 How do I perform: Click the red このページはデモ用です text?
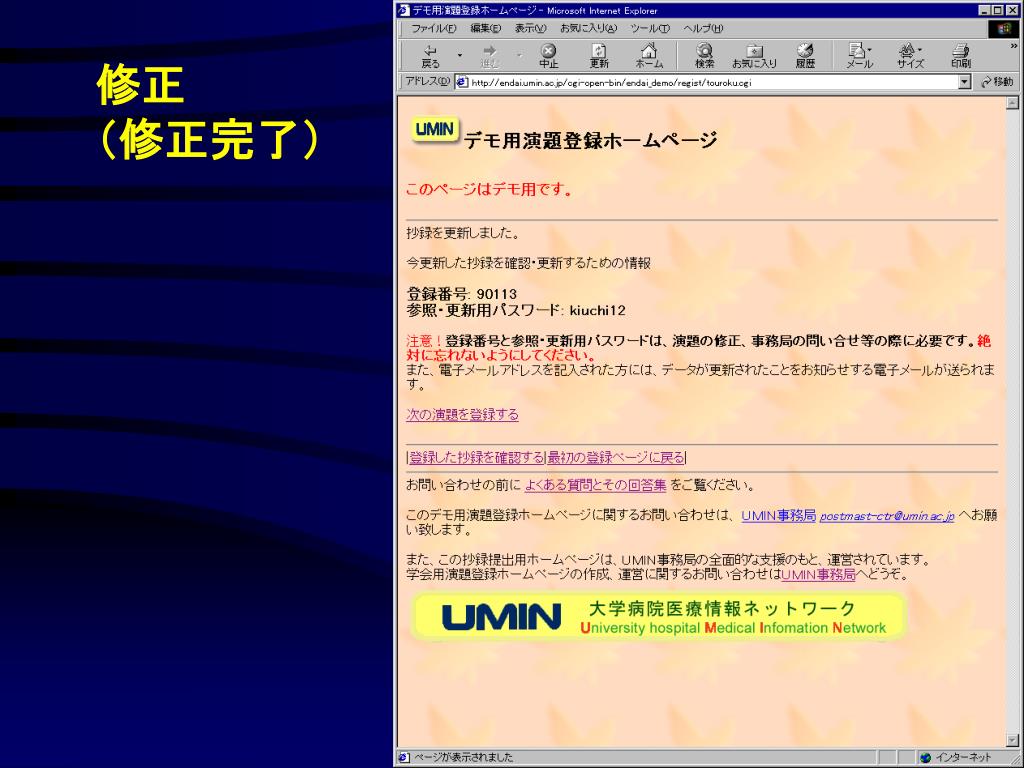(x=489, y=189)
